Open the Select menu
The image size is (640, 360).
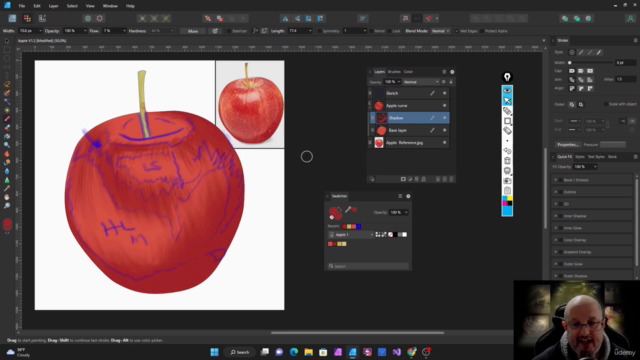tap(72, 6)
